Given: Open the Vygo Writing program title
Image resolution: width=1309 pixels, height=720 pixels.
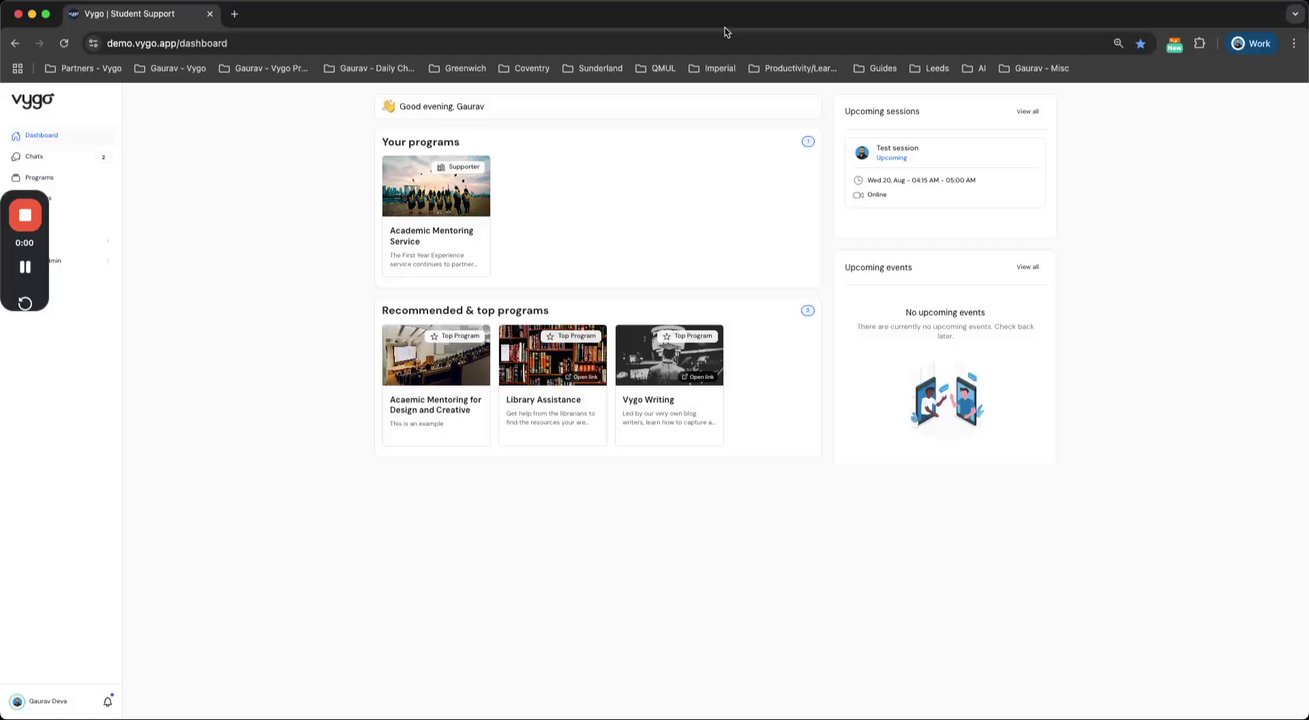Looking at the screenshot, I should (x=648, y=400).
